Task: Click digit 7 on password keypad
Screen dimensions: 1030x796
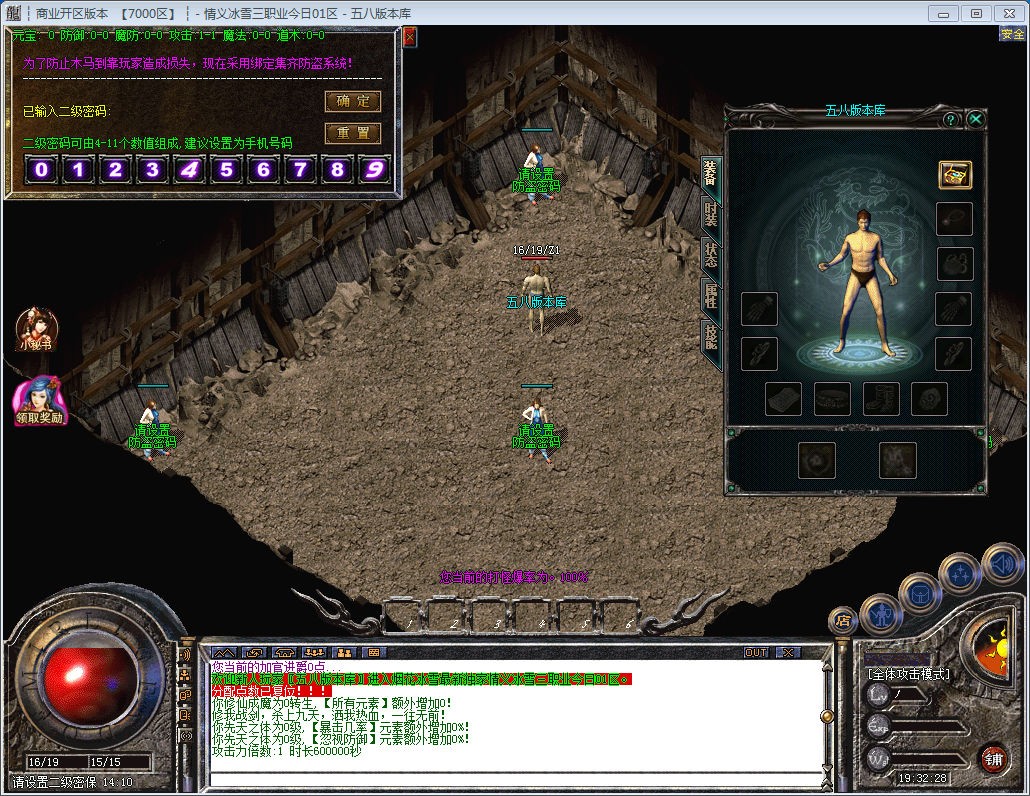Action: pos(300,169)
